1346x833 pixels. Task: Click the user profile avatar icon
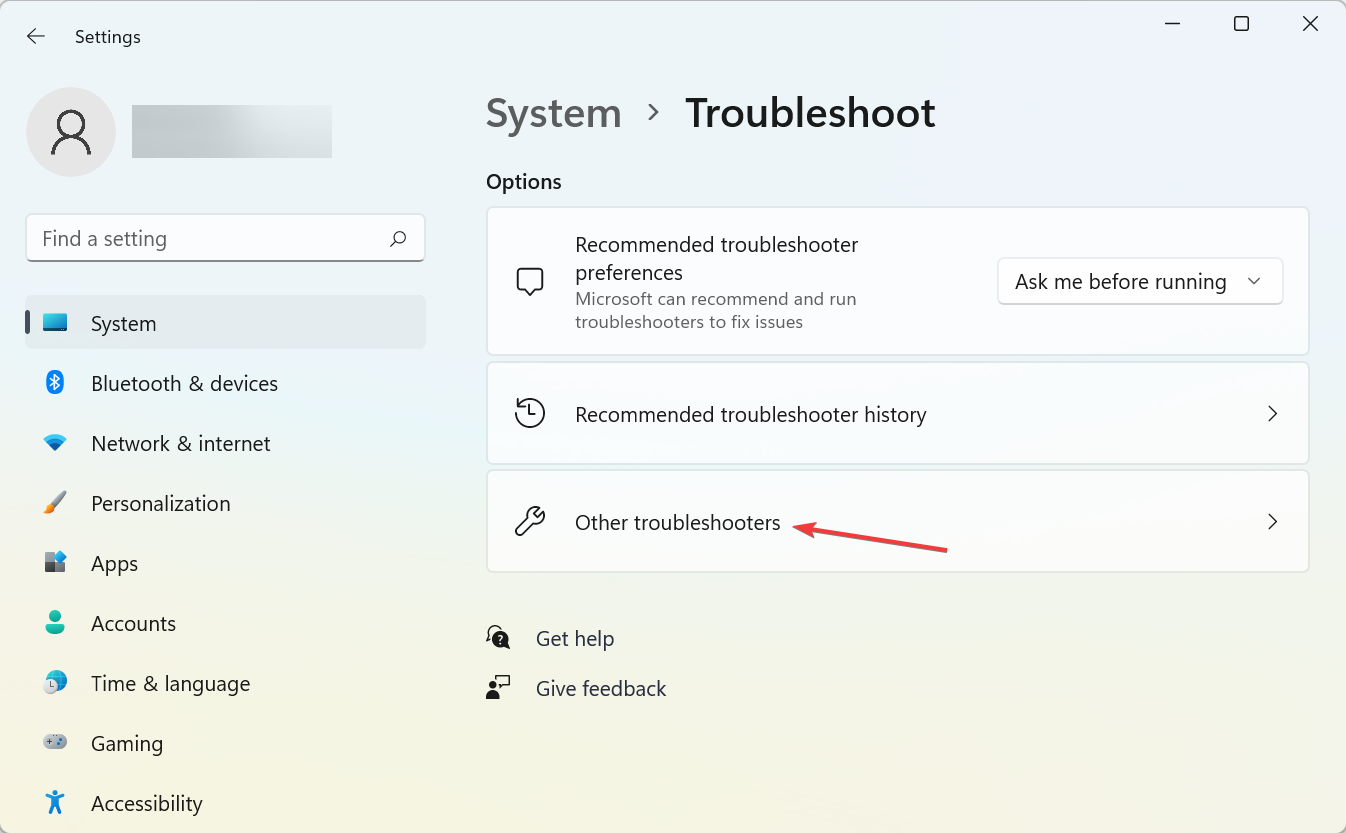[71, 132]
